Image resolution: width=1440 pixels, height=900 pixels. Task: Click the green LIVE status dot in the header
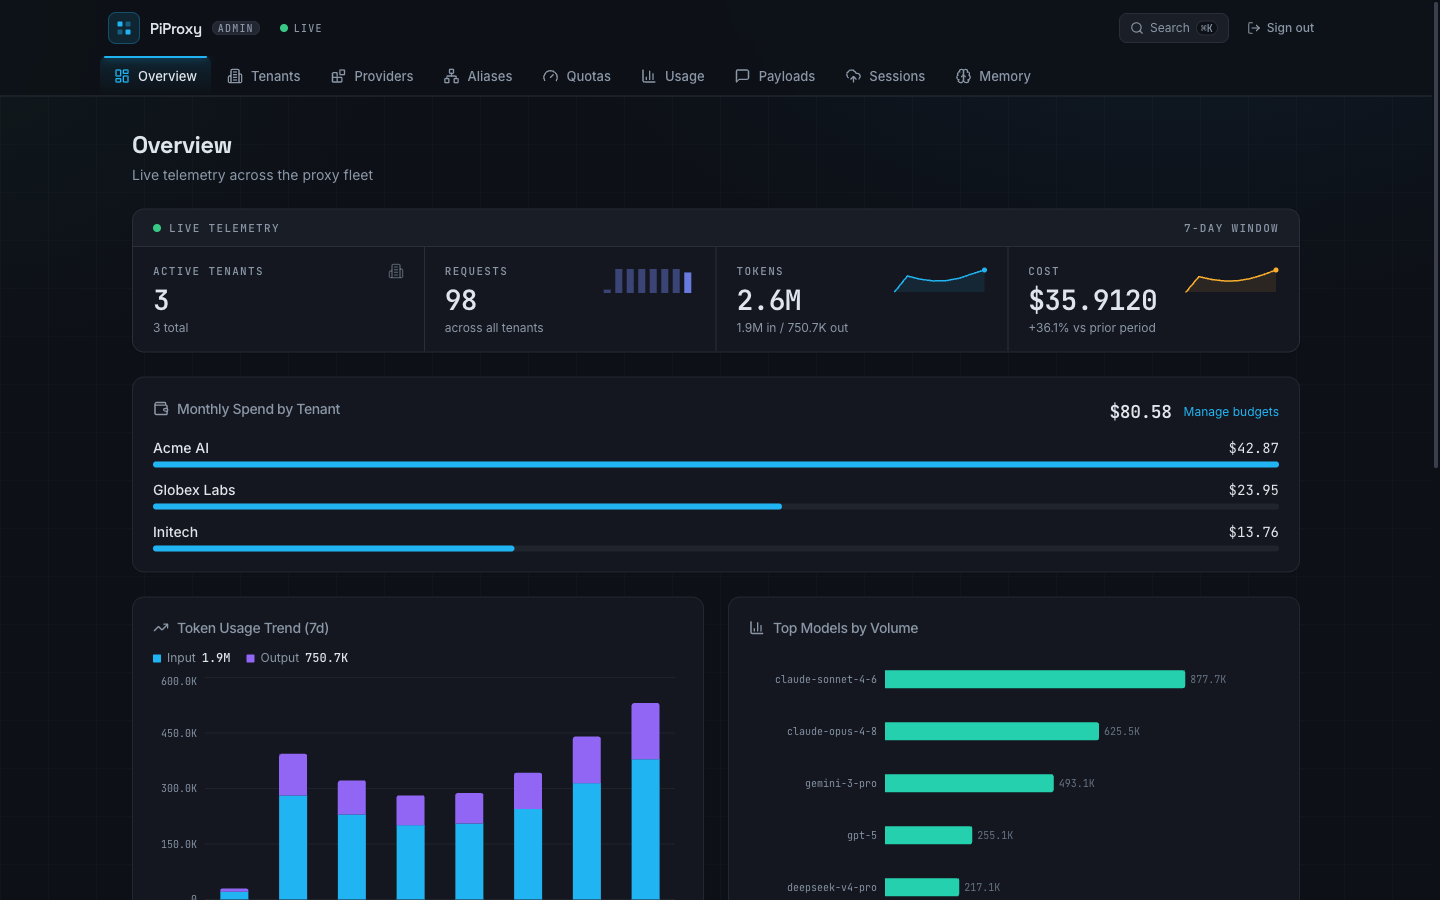point(284,28)
